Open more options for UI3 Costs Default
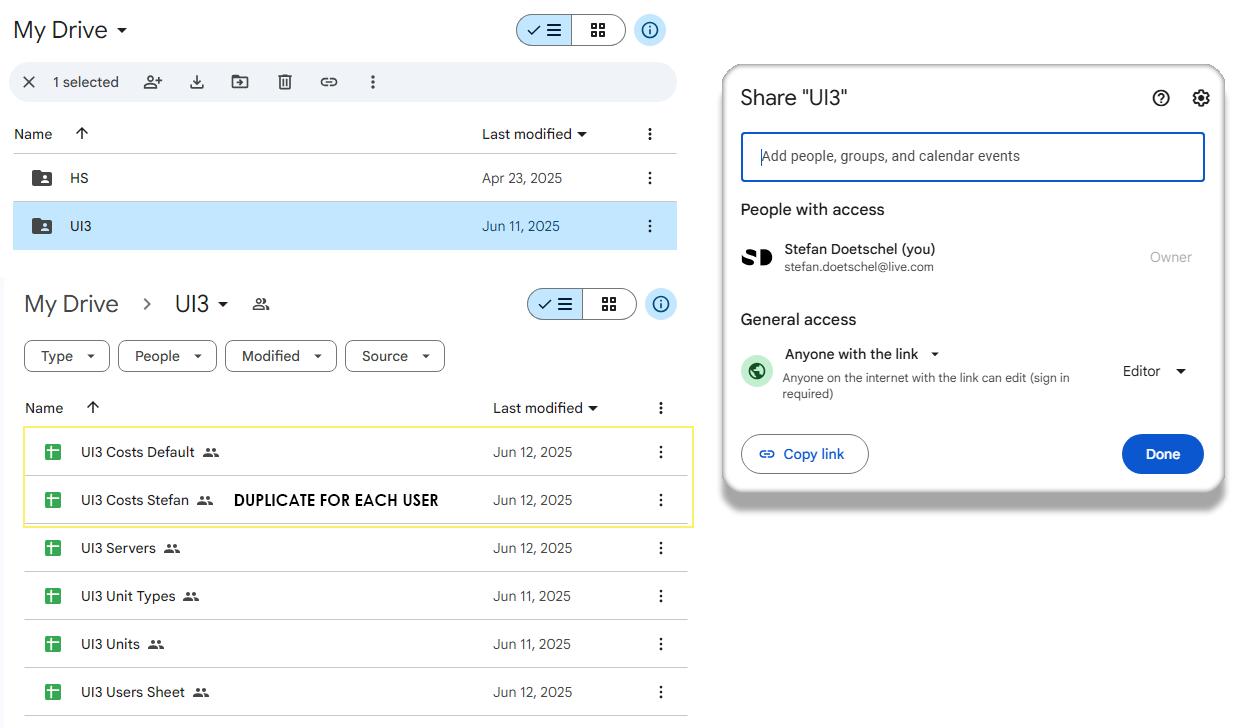The width and height of the screenshot is (1235, 728). pyautogui.click(x=661, y=452)
